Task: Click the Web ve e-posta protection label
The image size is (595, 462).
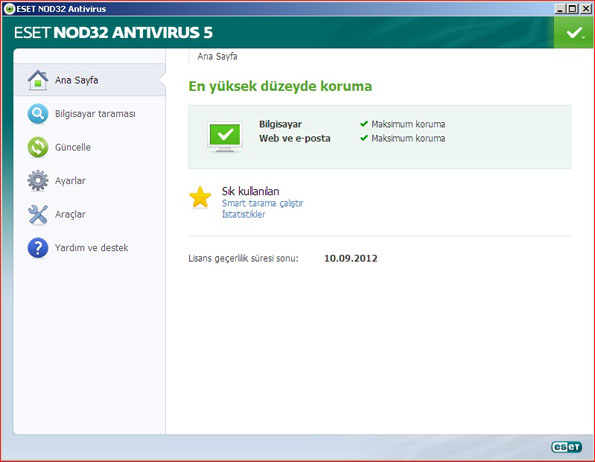Action: (x=294, y=138)
